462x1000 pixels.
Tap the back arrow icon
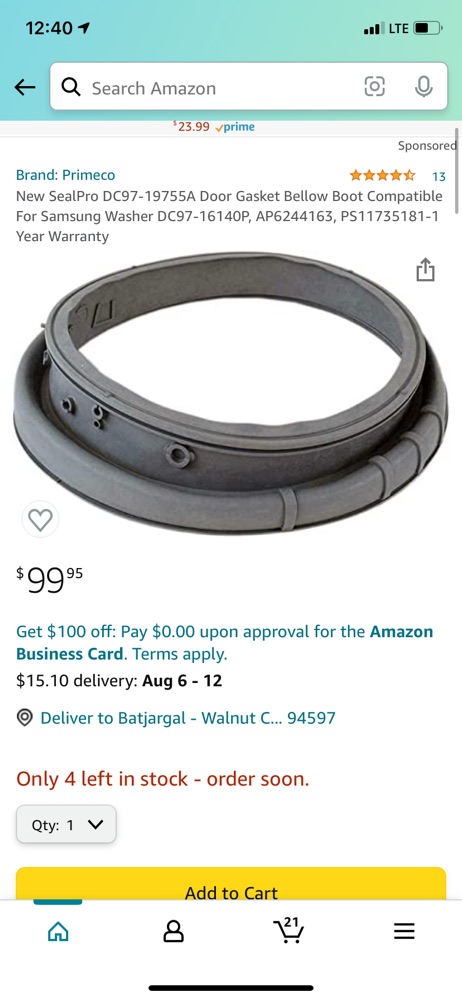pos(25,87)
